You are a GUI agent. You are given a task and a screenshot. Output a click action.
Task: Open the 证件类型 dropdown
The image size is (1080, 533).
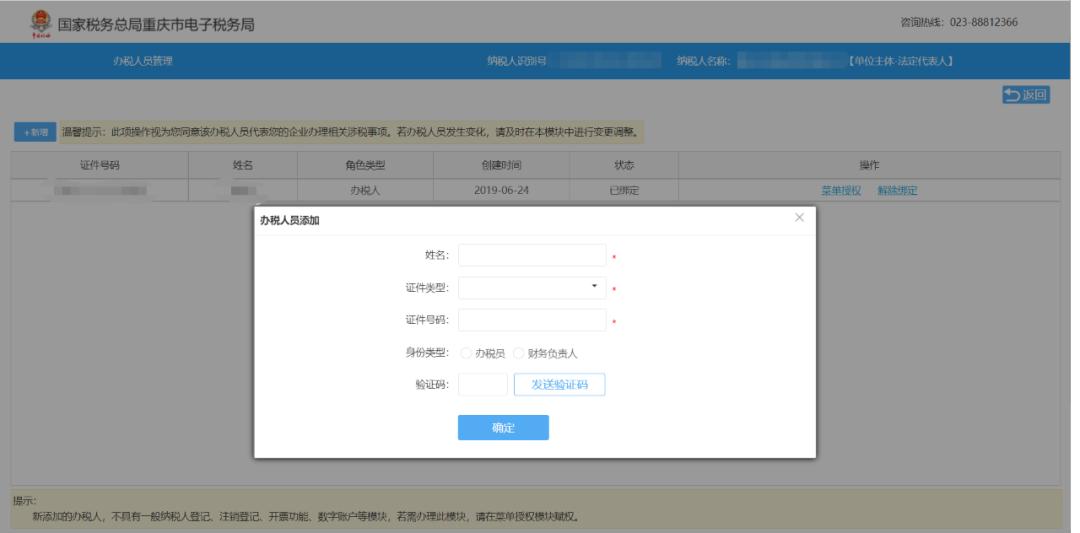point(532,288)
